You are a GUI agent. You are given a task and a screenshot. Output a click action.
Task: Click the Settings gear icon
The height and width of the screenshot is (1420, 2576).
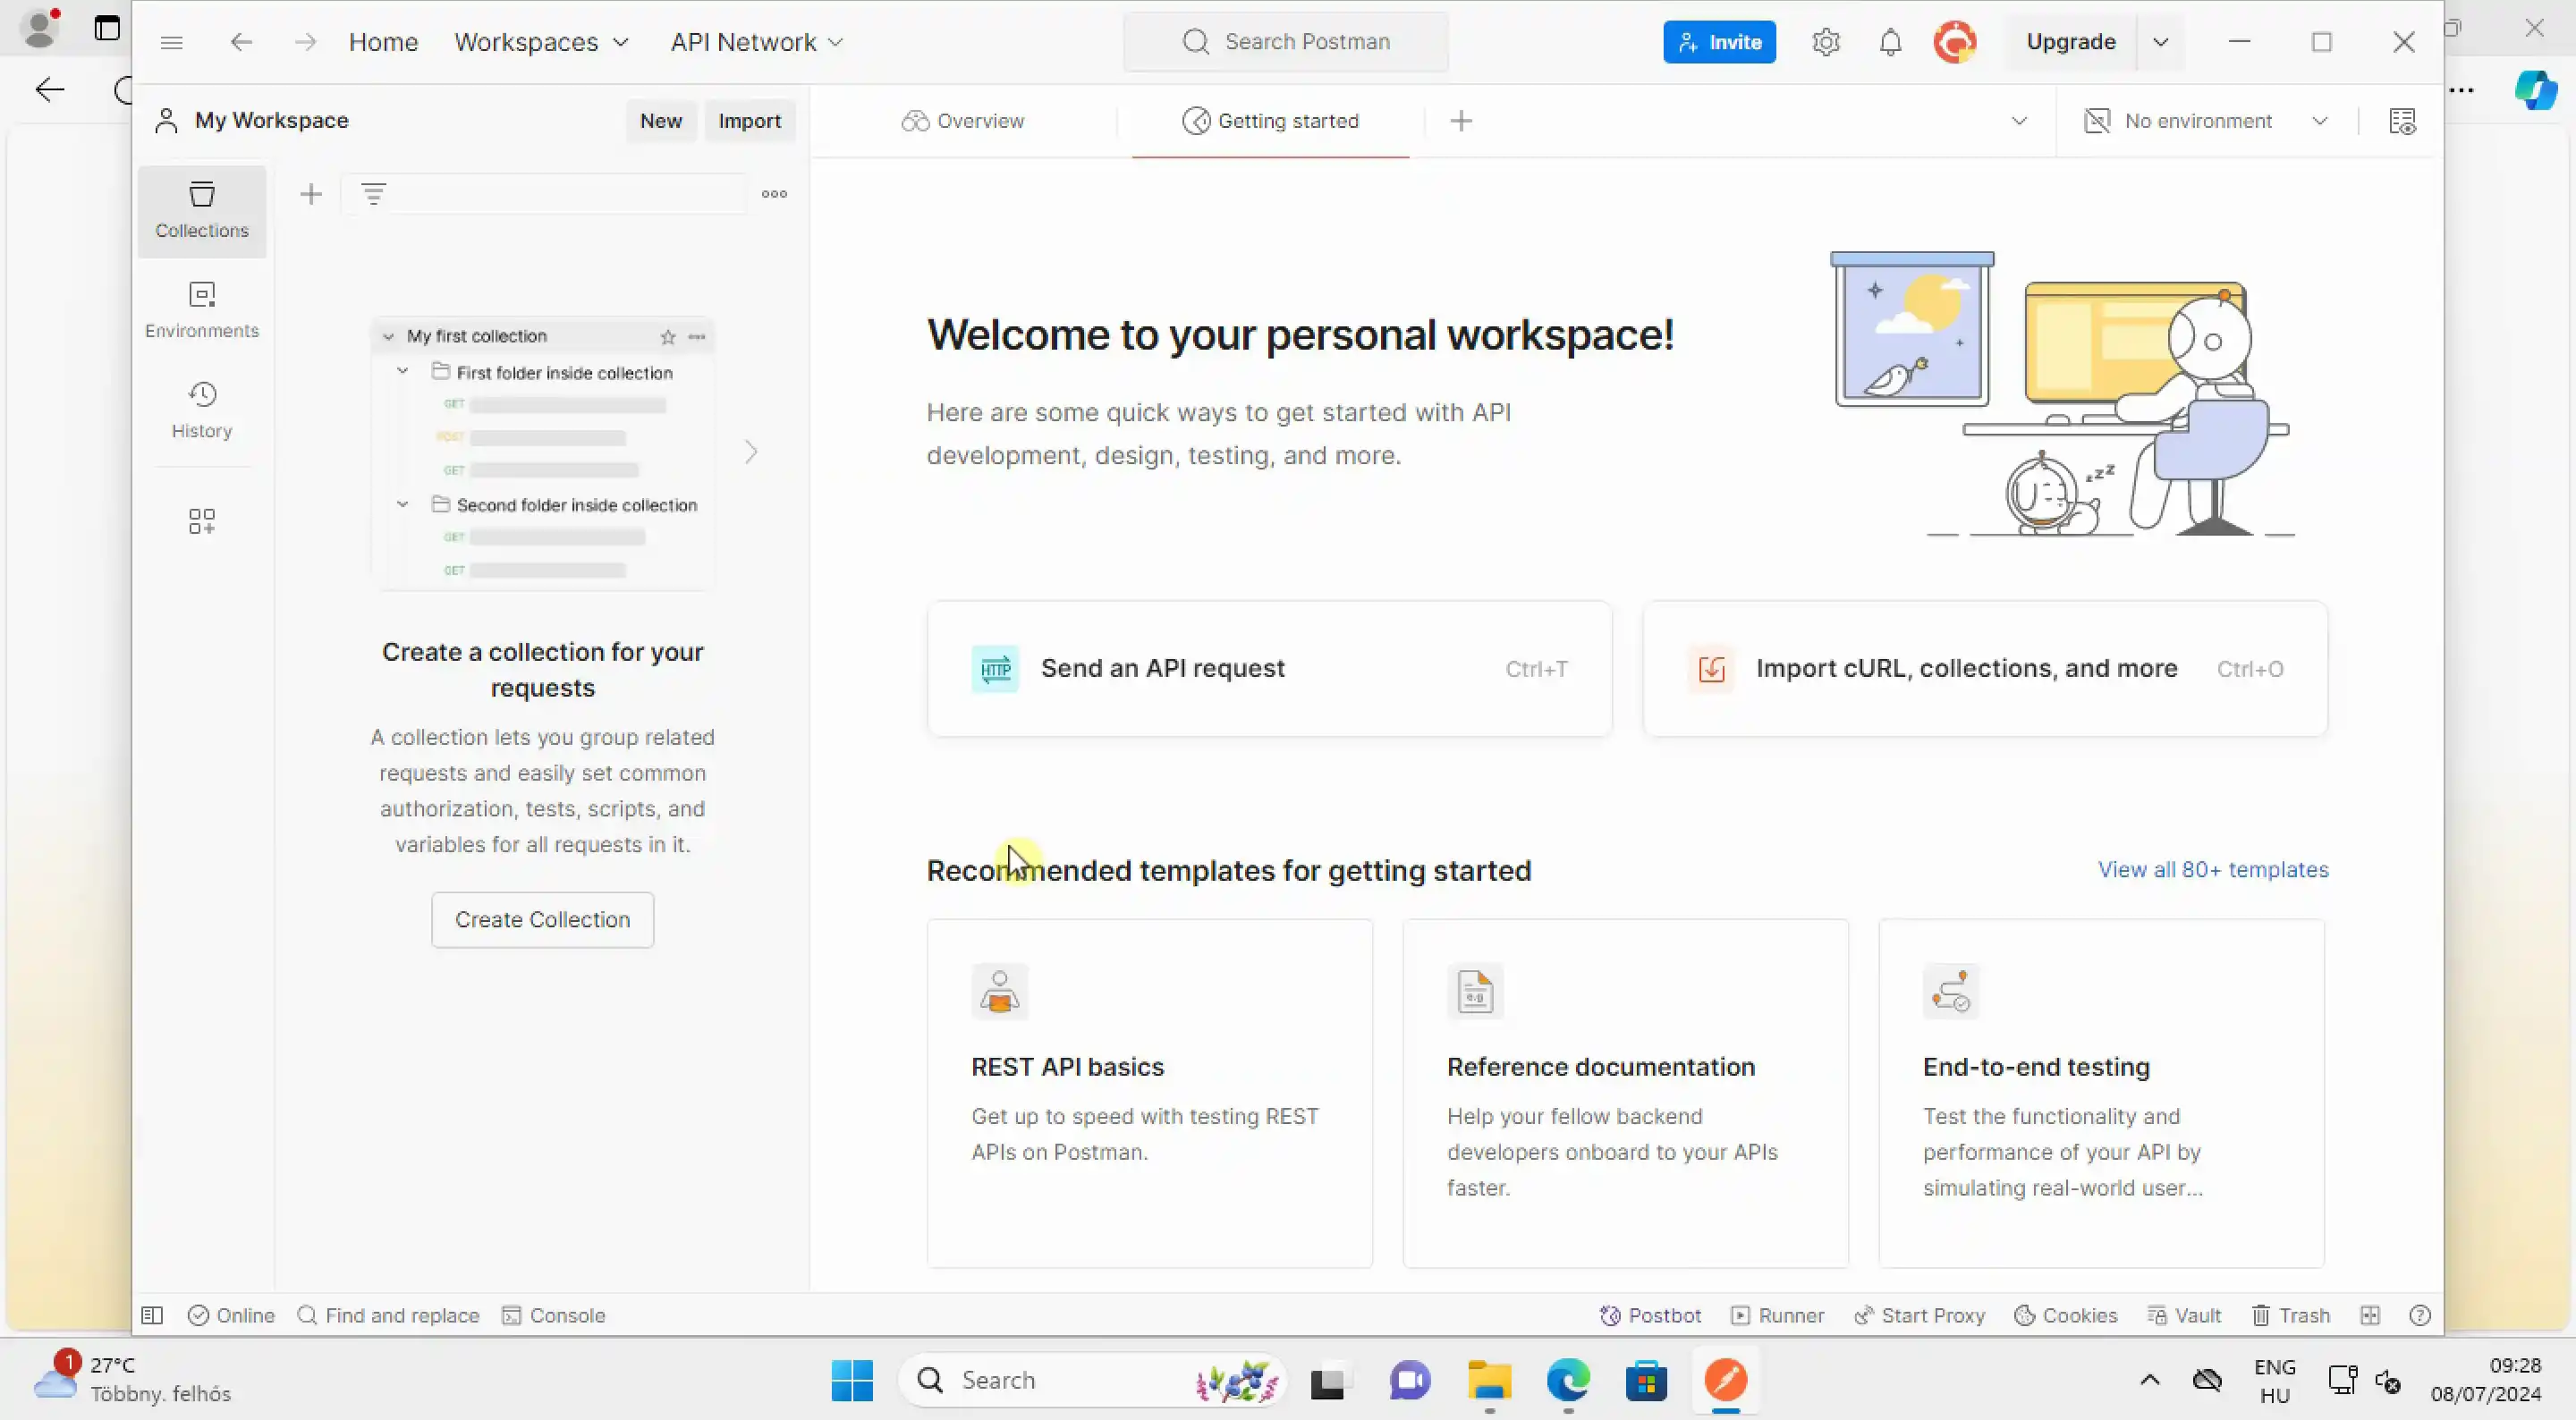(x=1824, y=40)
